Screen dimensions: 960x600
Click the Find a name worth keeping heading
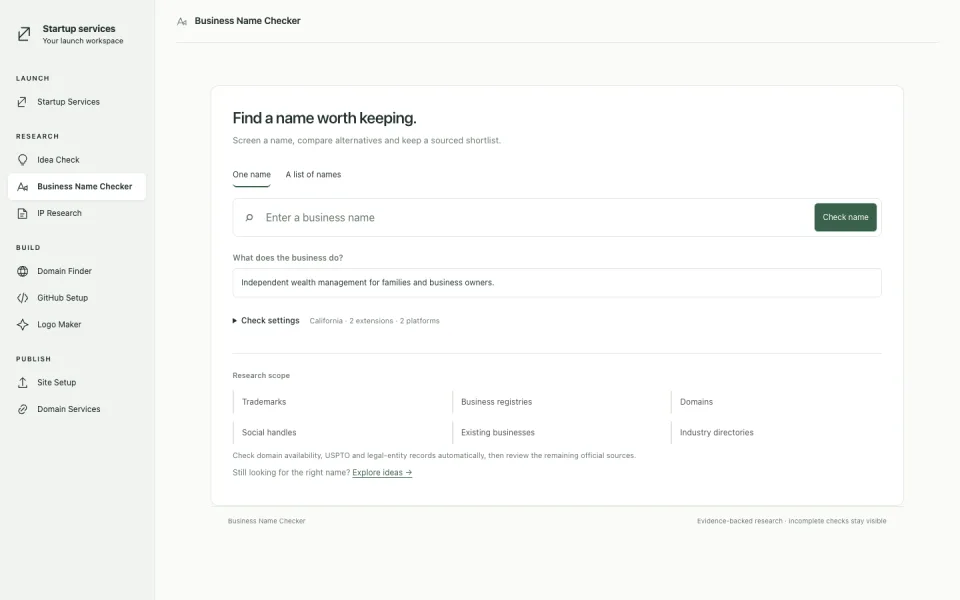[x=324, y=118]
